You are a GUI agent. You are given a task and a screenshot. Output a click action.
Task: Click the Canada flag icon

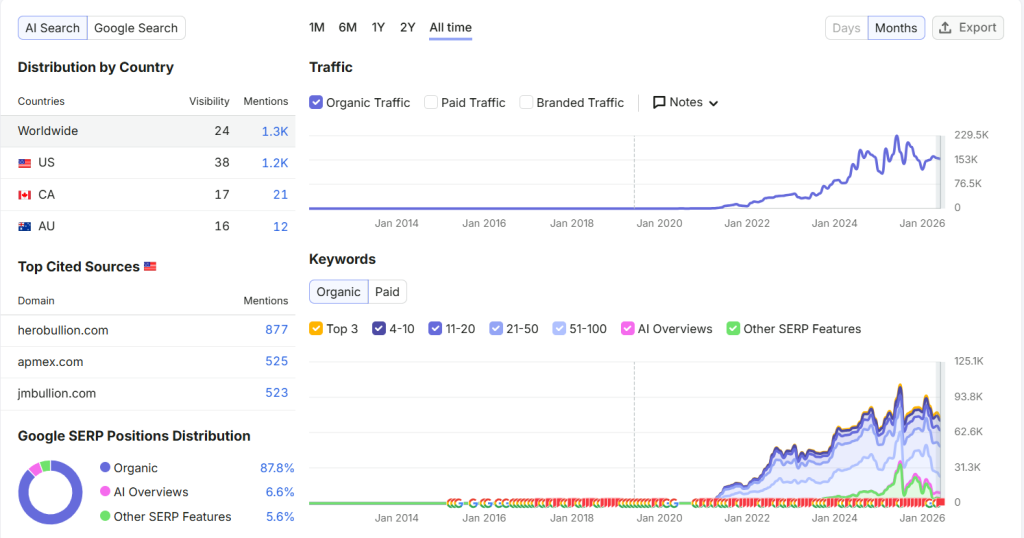25,195
